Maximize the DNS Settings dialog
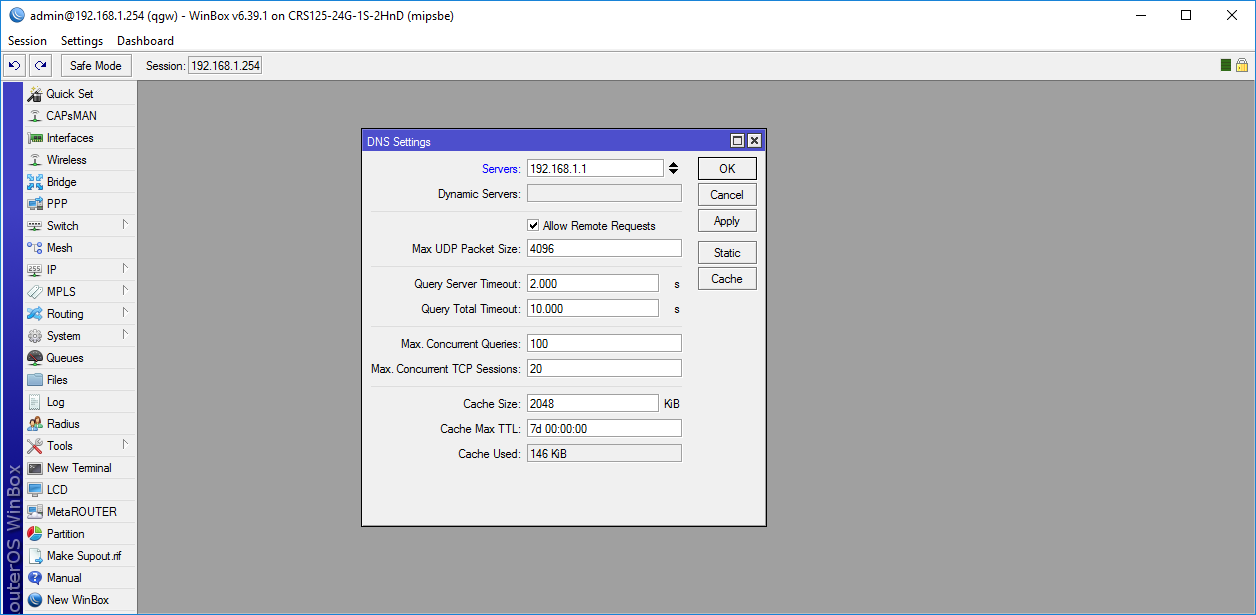This screenshot has height=615, width=1256. (738, 142)
